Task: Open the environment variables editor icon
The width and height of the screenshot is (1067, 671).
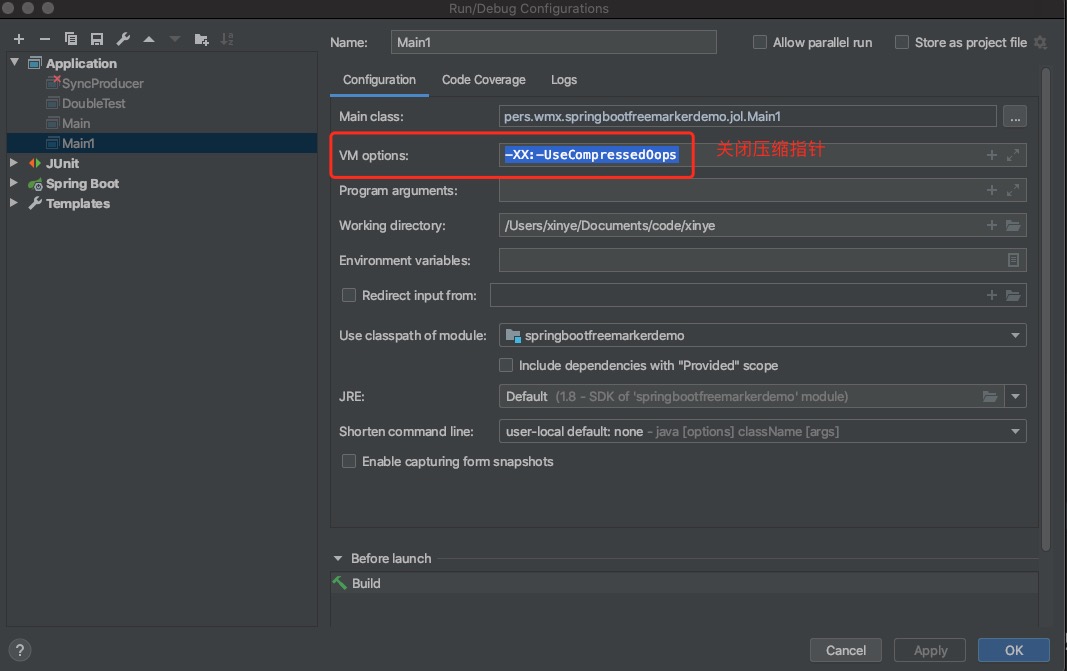Action: pyautogui.click(x=1013, y=260)
